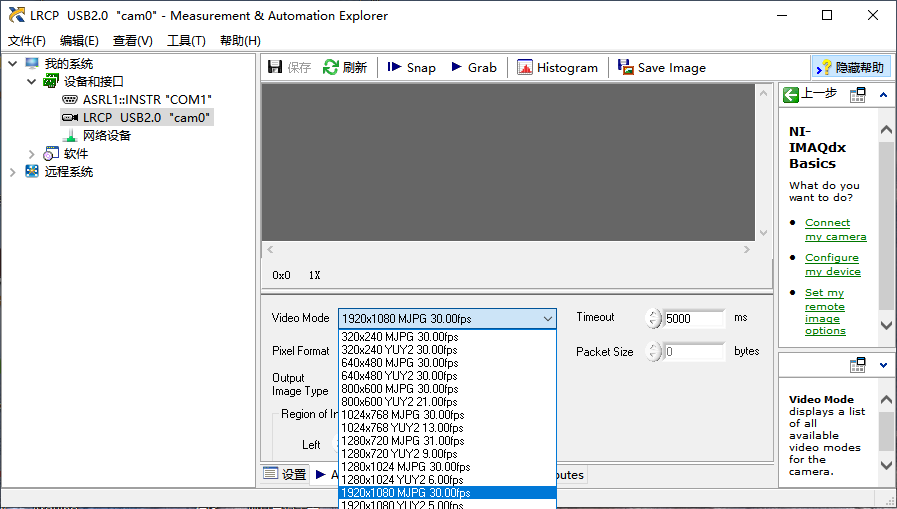Click the application logo in title bar

point(17,15)
